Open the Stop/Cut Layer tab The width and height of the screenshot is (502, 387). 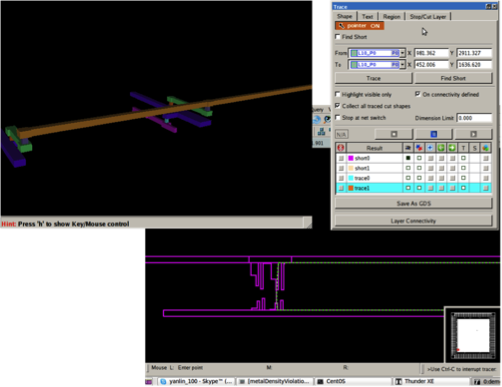[428, 16]
